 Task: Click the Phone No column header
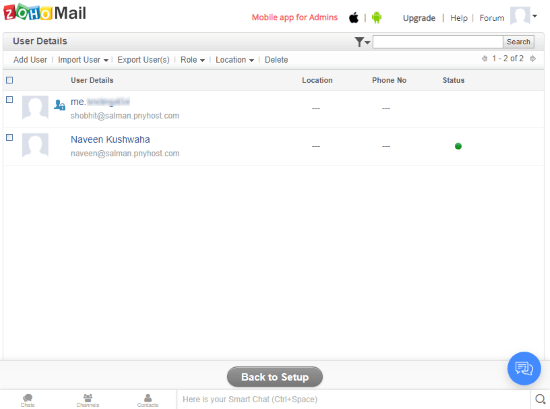389,80
